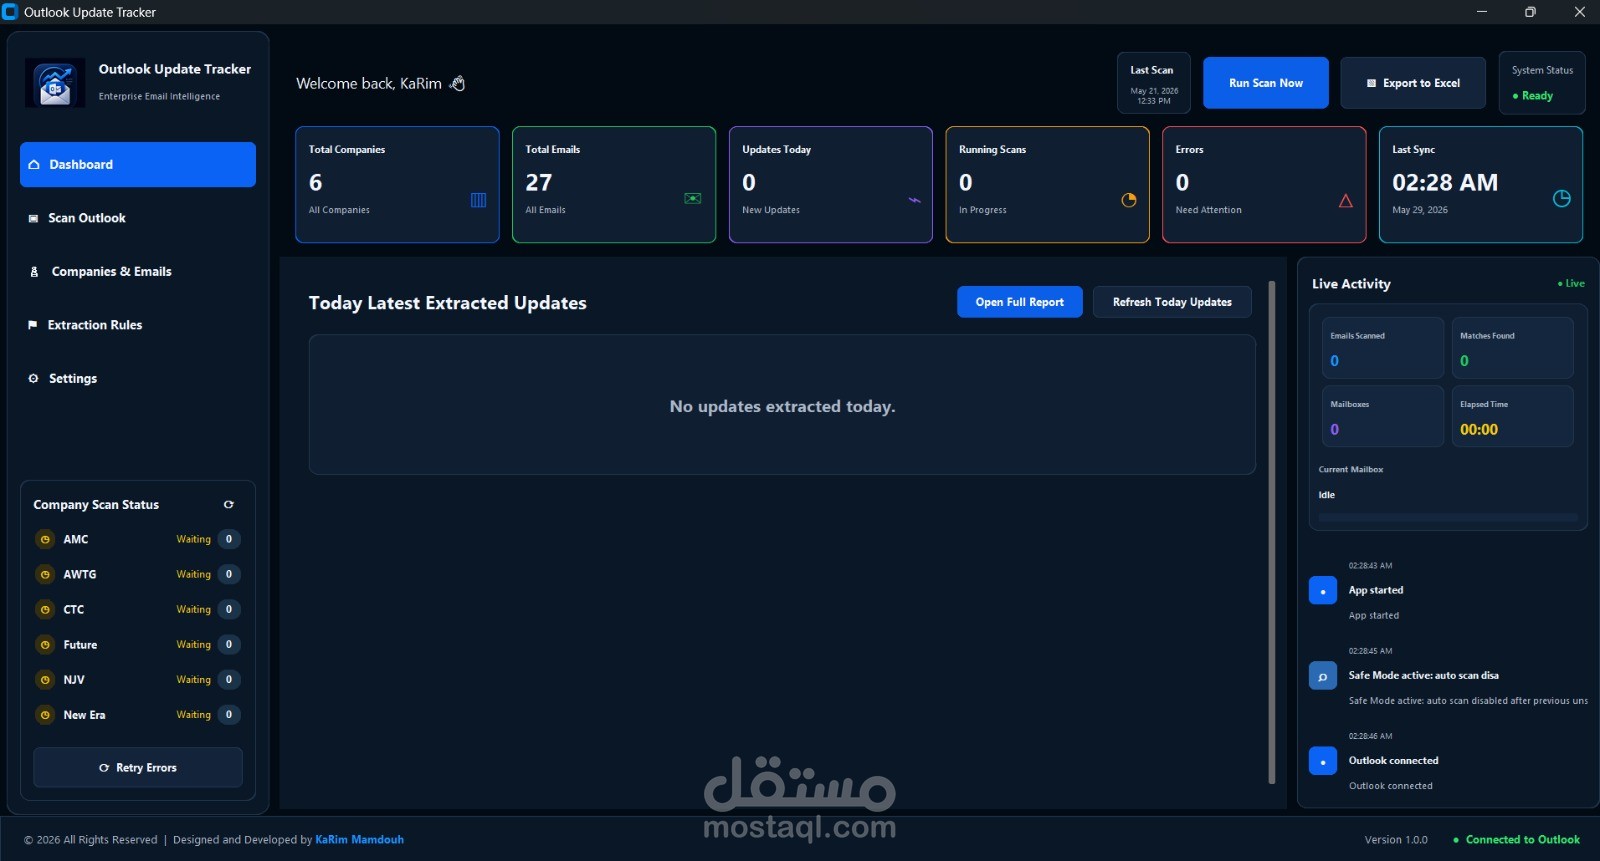Click the Retry Errors button

click(x=138, y=768)
